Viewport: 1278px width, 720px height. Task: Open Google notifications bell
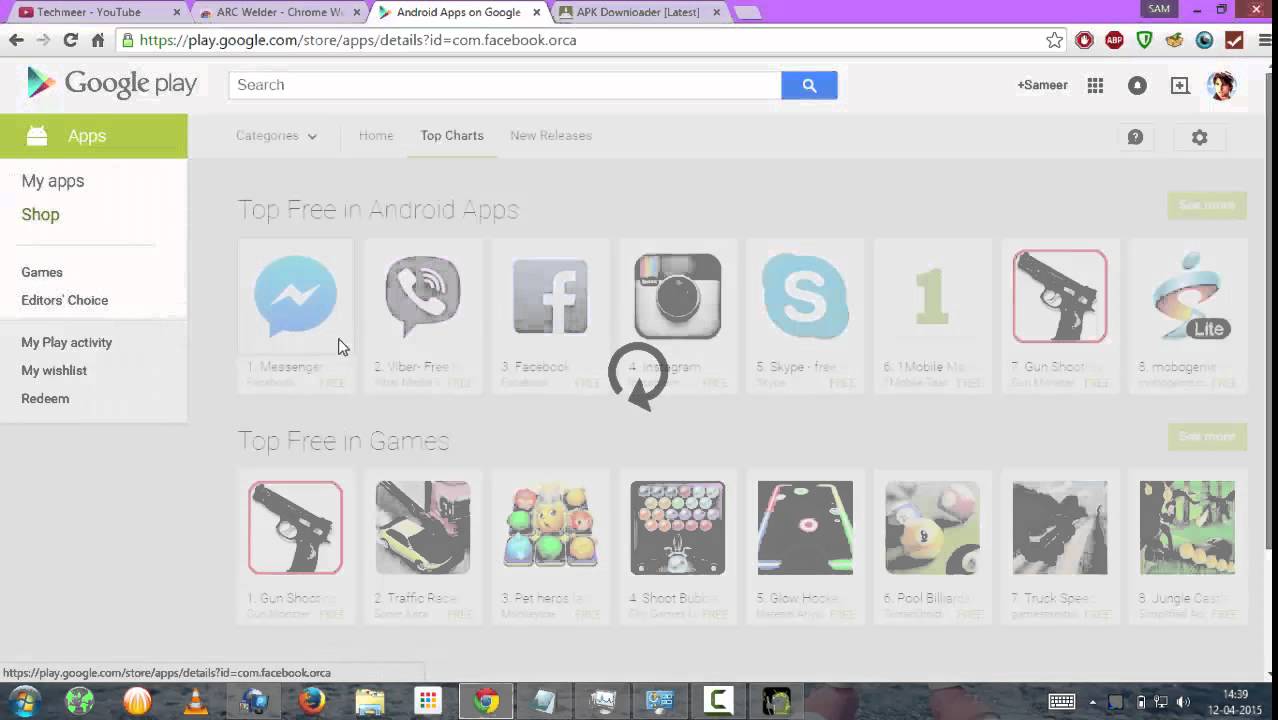click(1137, 85)
